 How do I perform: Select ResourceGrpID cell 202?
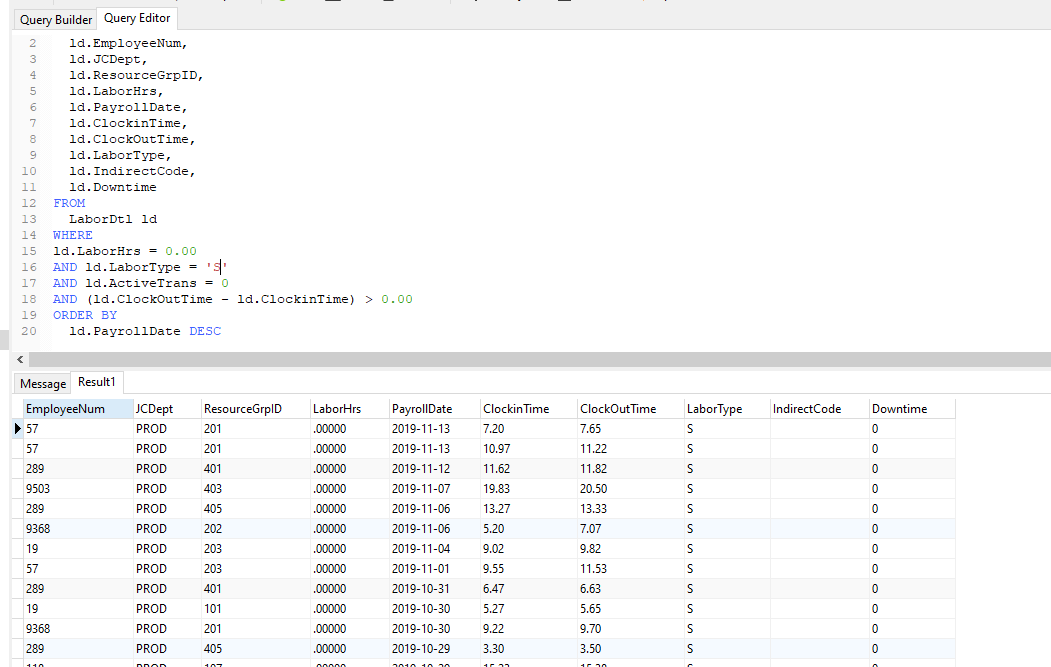pos(256,529)
